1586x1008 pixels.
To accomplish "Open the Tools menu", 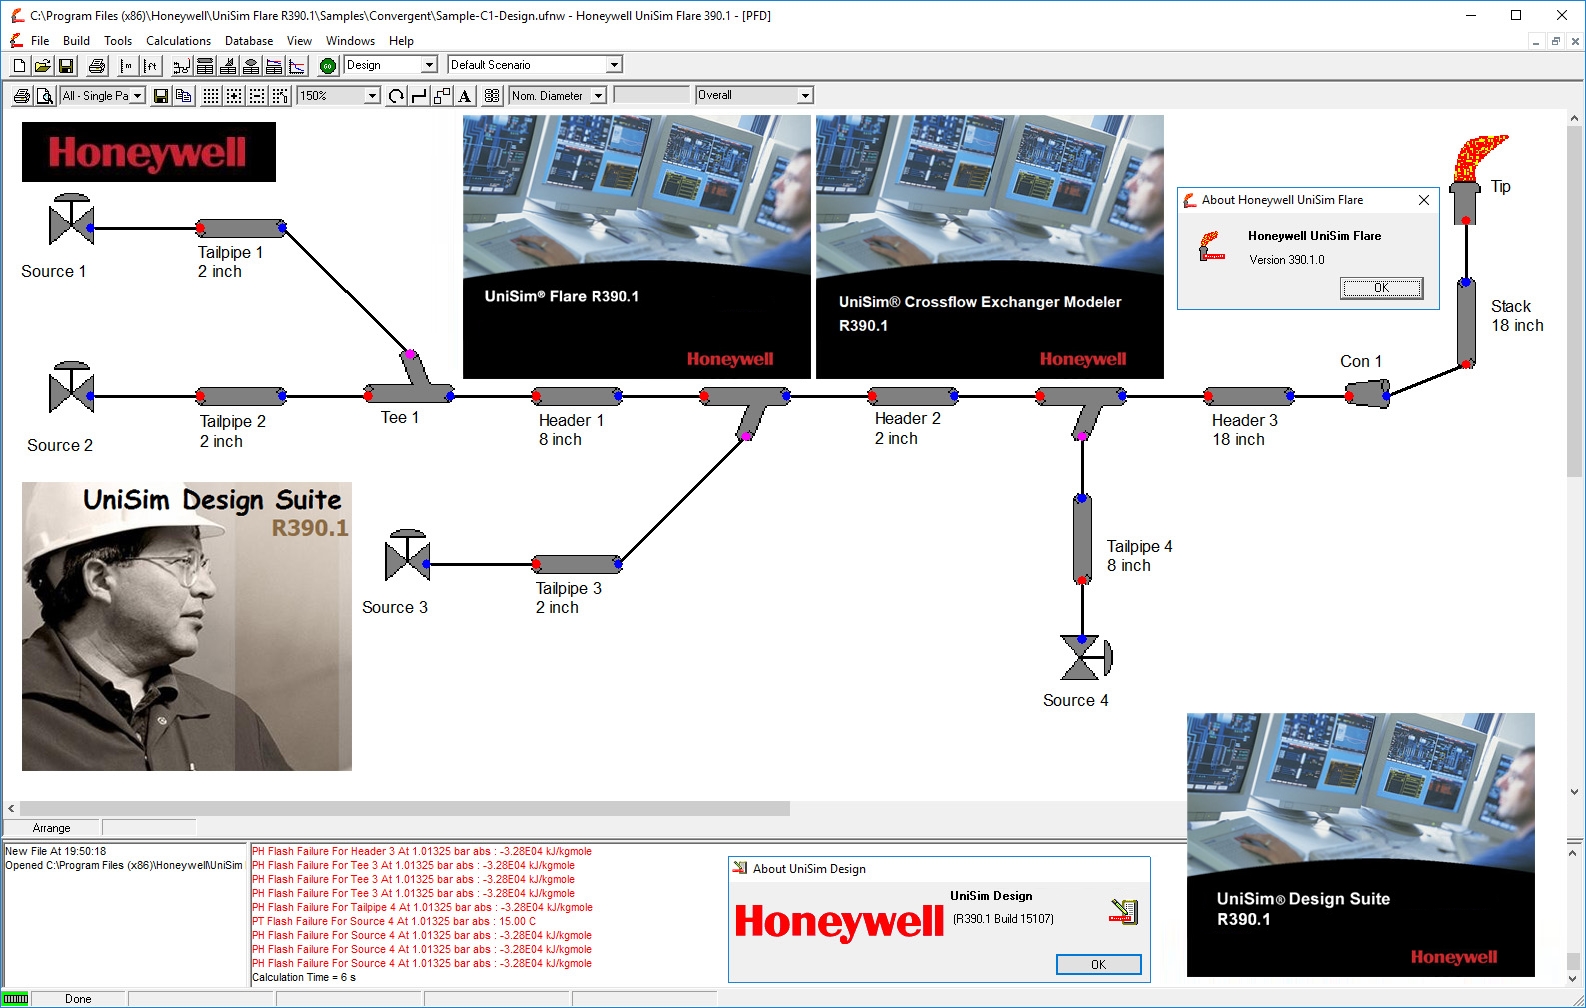I will tap(118, 41).
